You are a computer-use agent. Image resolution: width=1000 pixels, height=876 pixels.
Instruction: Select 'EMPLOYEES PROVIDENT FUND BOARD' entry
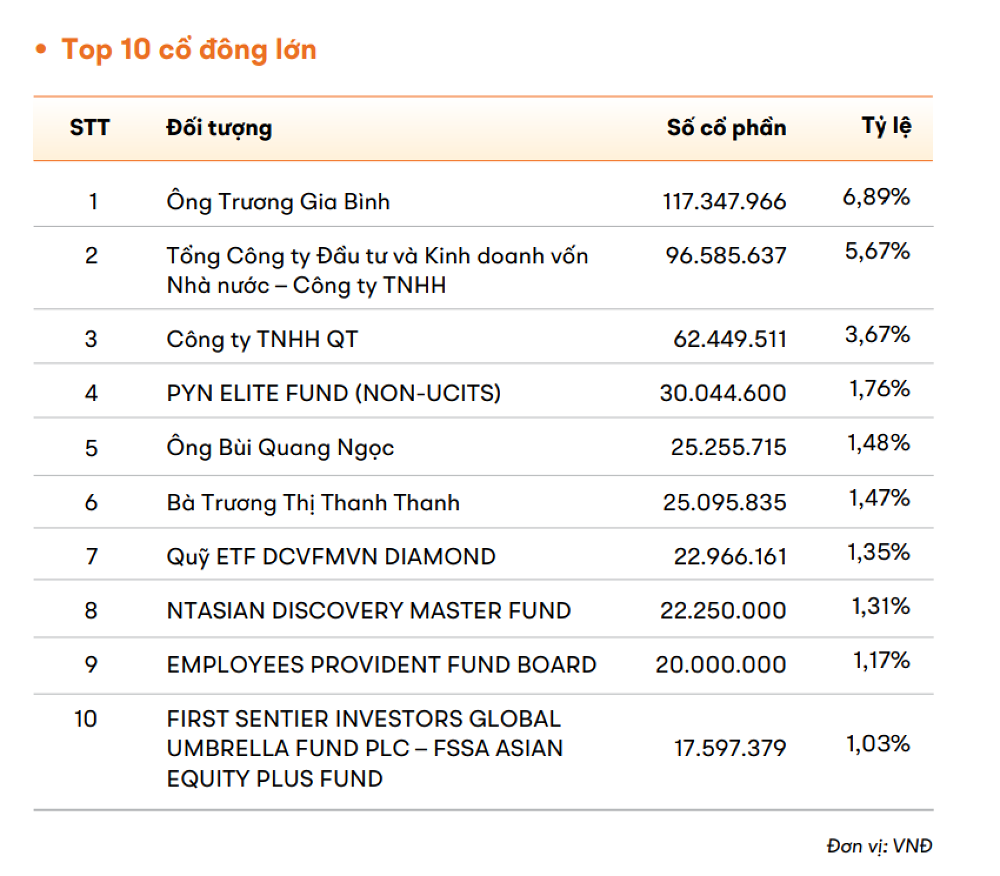click(381, 665)
